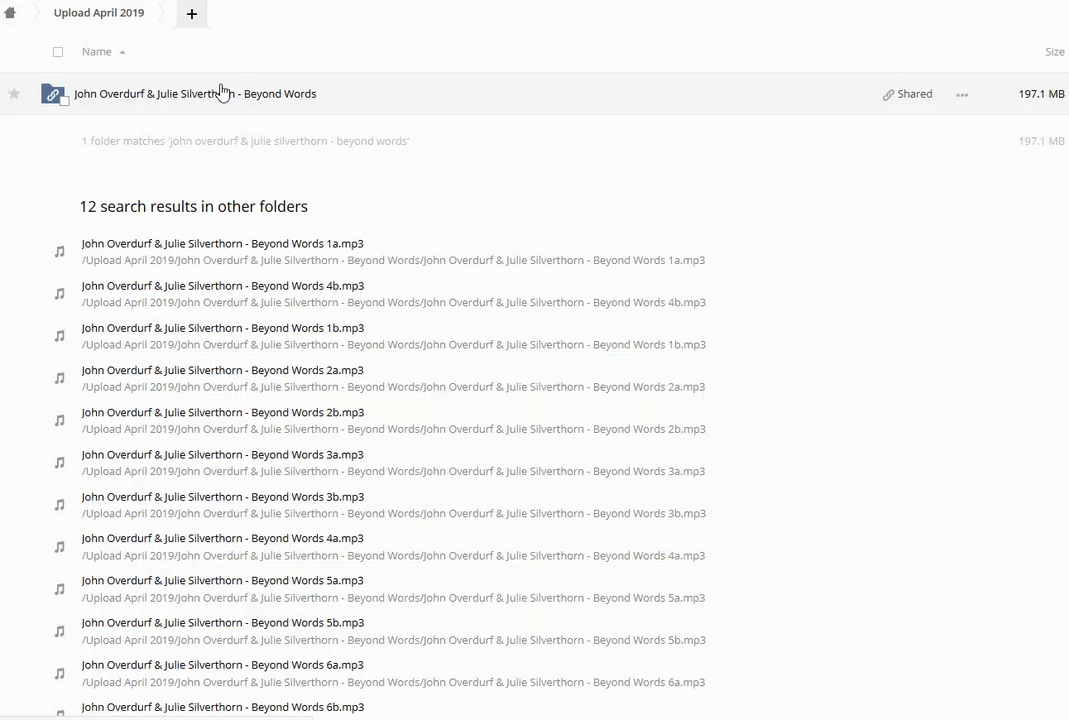Click music icon for Beyond Words 6a.mp3
This screenshot has height=720, width=1069.
click(60, 673)
